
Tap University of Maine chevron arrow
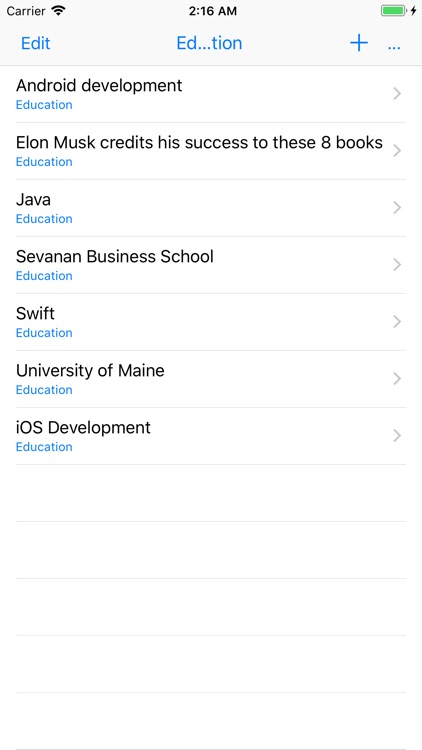pos(397,379)
